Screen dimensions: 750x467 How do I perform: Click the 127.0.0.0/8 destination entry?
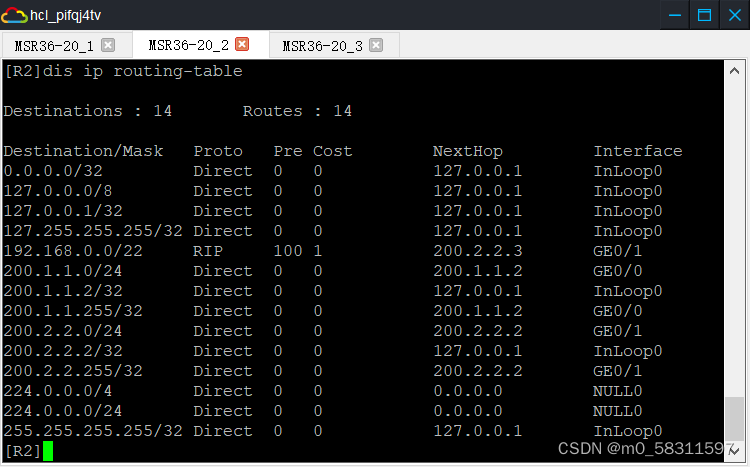58,191
